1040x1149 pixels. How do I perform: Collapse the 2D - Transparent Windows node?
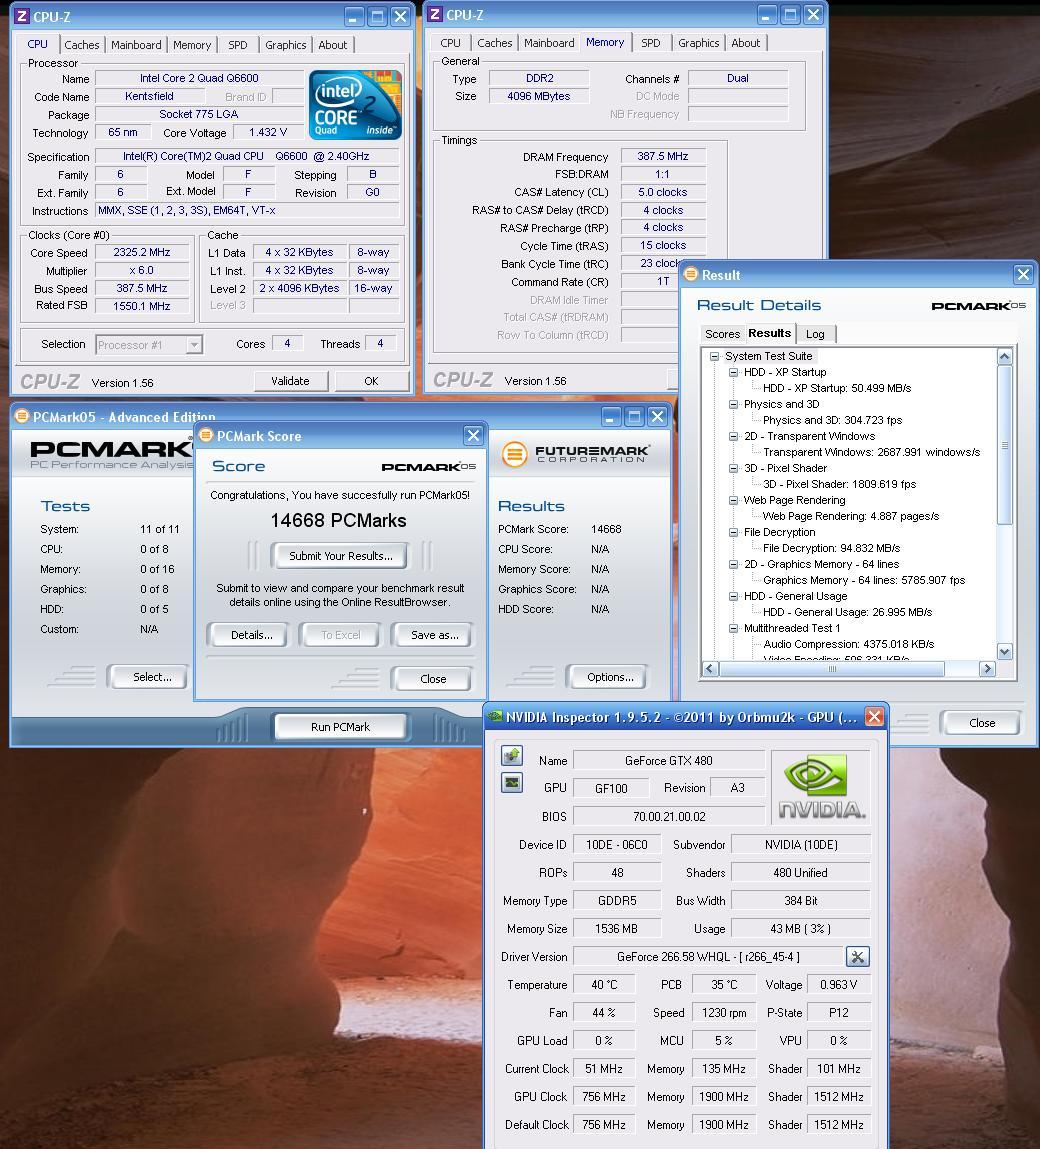coord(733,436)
